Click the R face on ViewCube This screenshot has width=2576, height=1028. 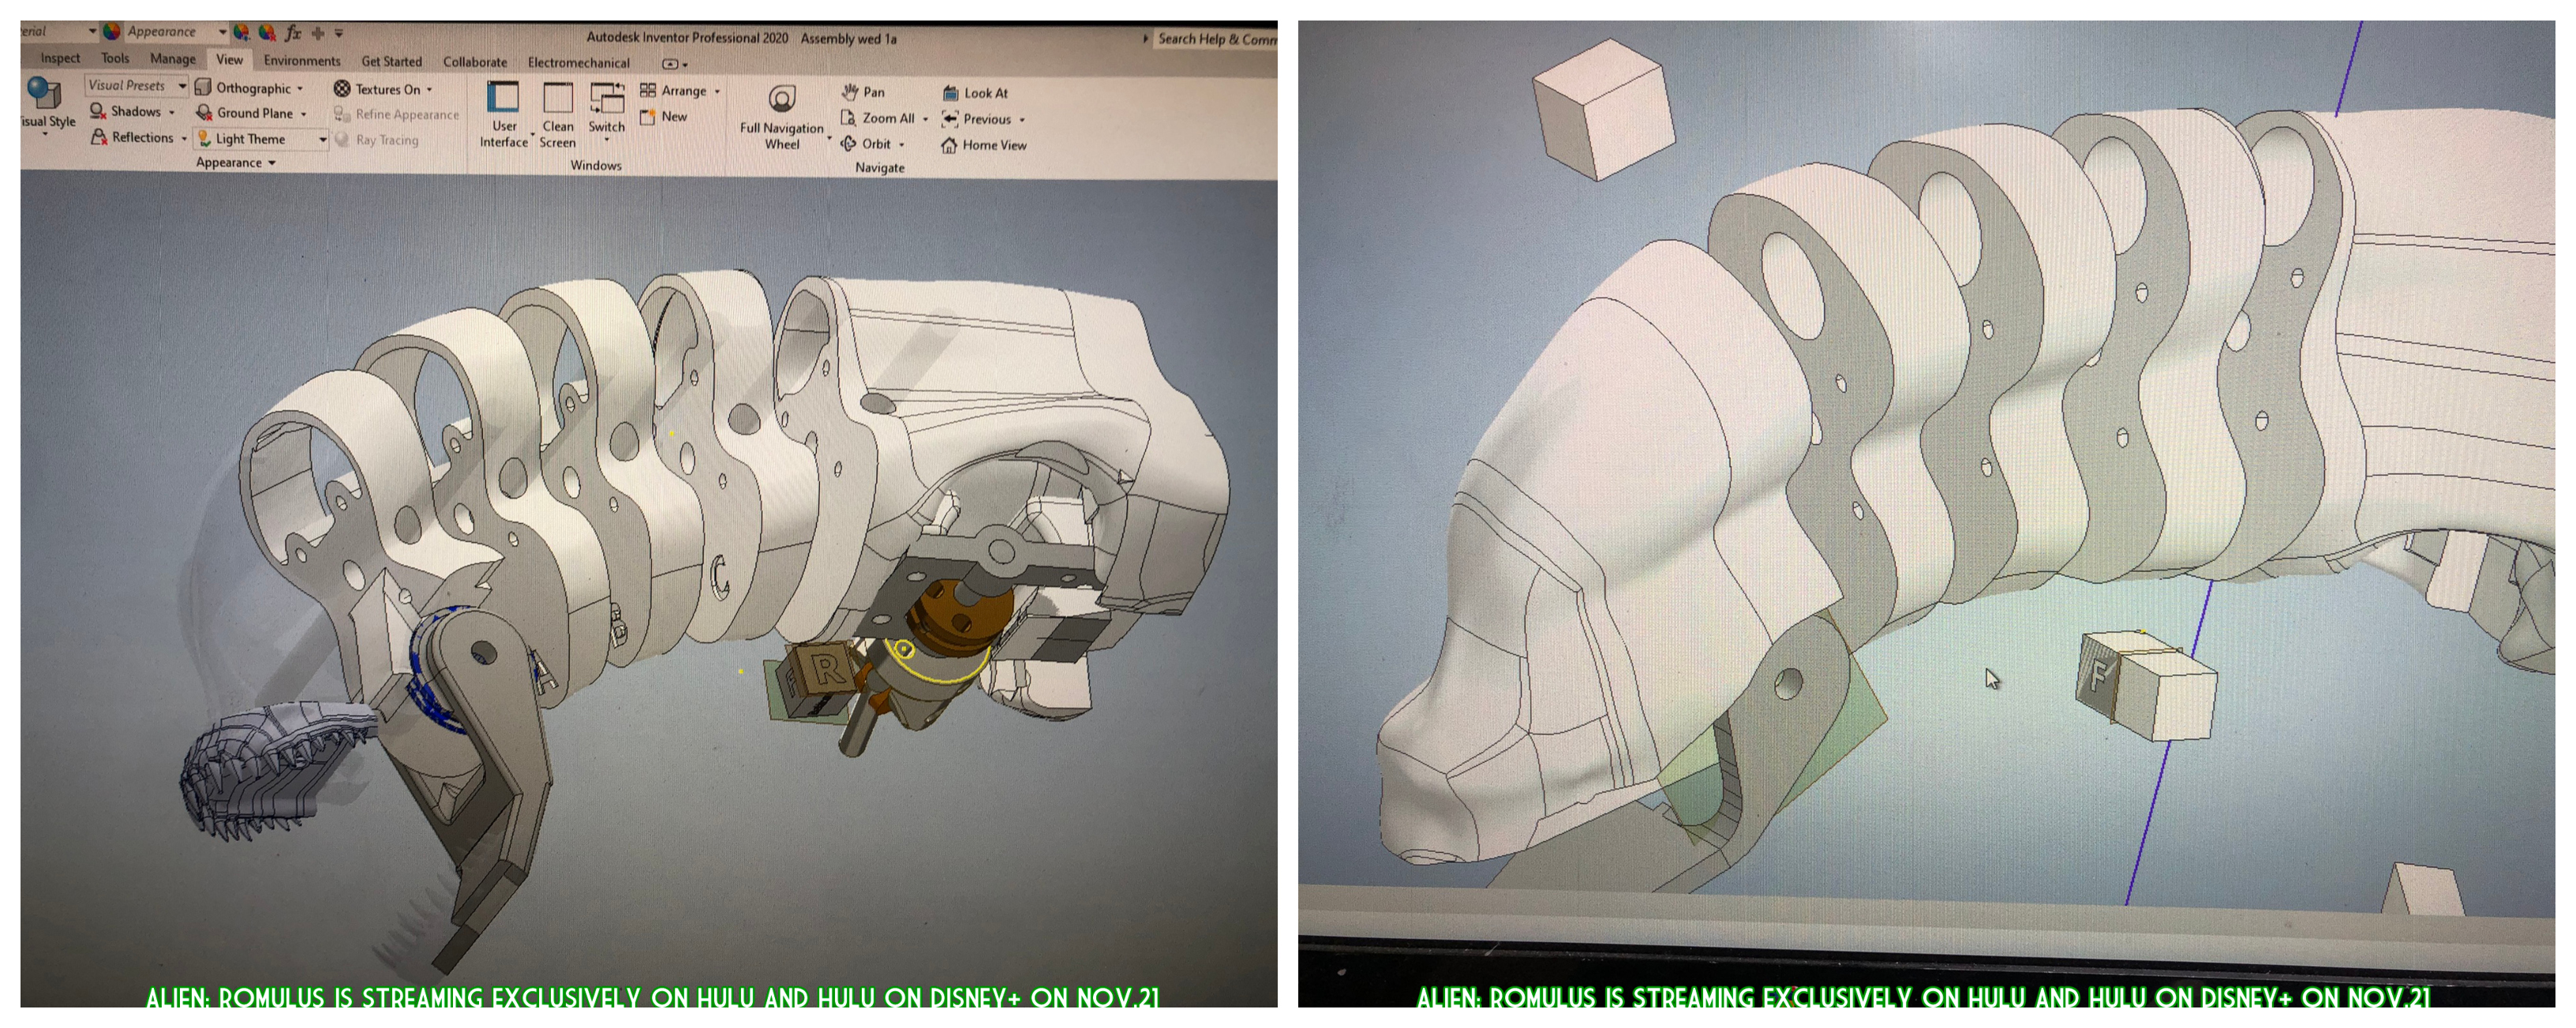pos(828,668)
